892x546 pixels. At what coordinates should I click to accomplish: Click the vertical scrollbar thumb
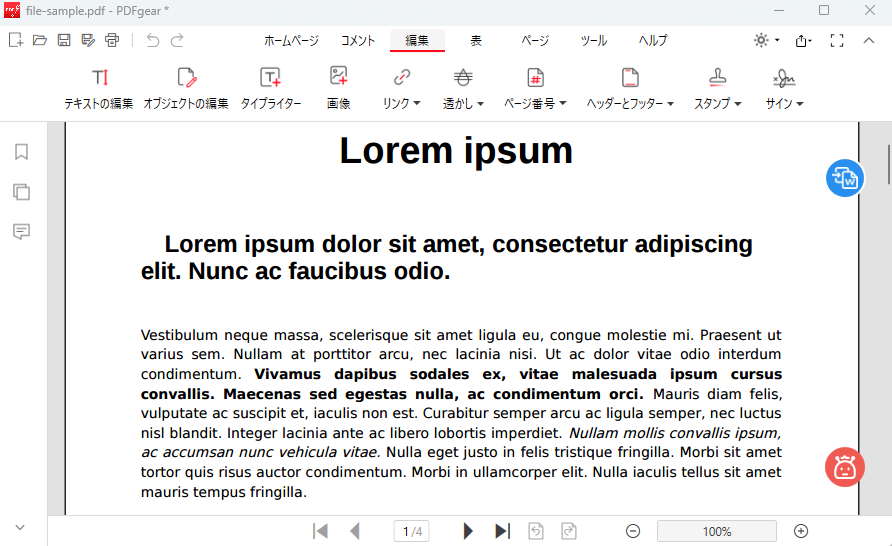889,165
